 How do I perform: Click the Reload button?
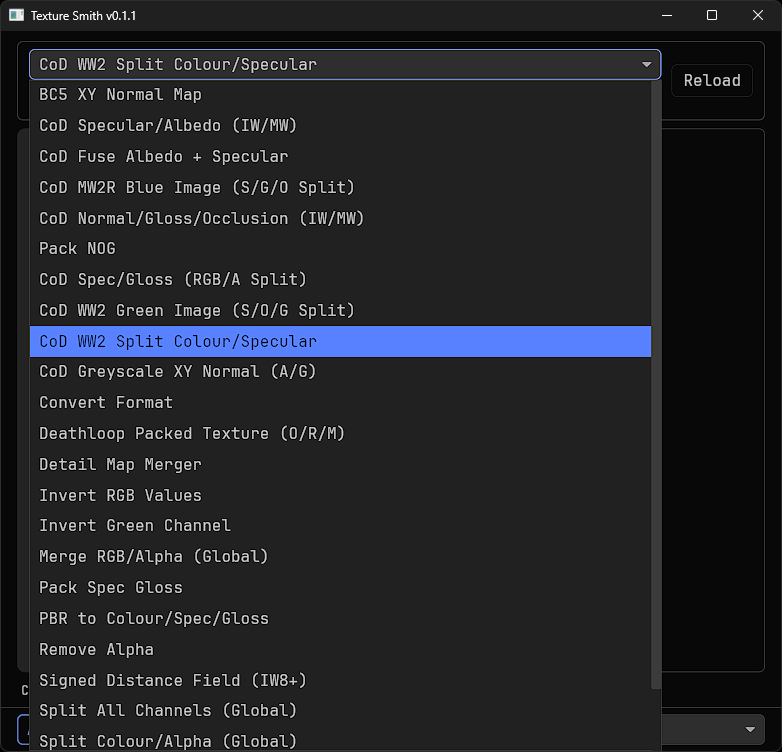(712, 80)
